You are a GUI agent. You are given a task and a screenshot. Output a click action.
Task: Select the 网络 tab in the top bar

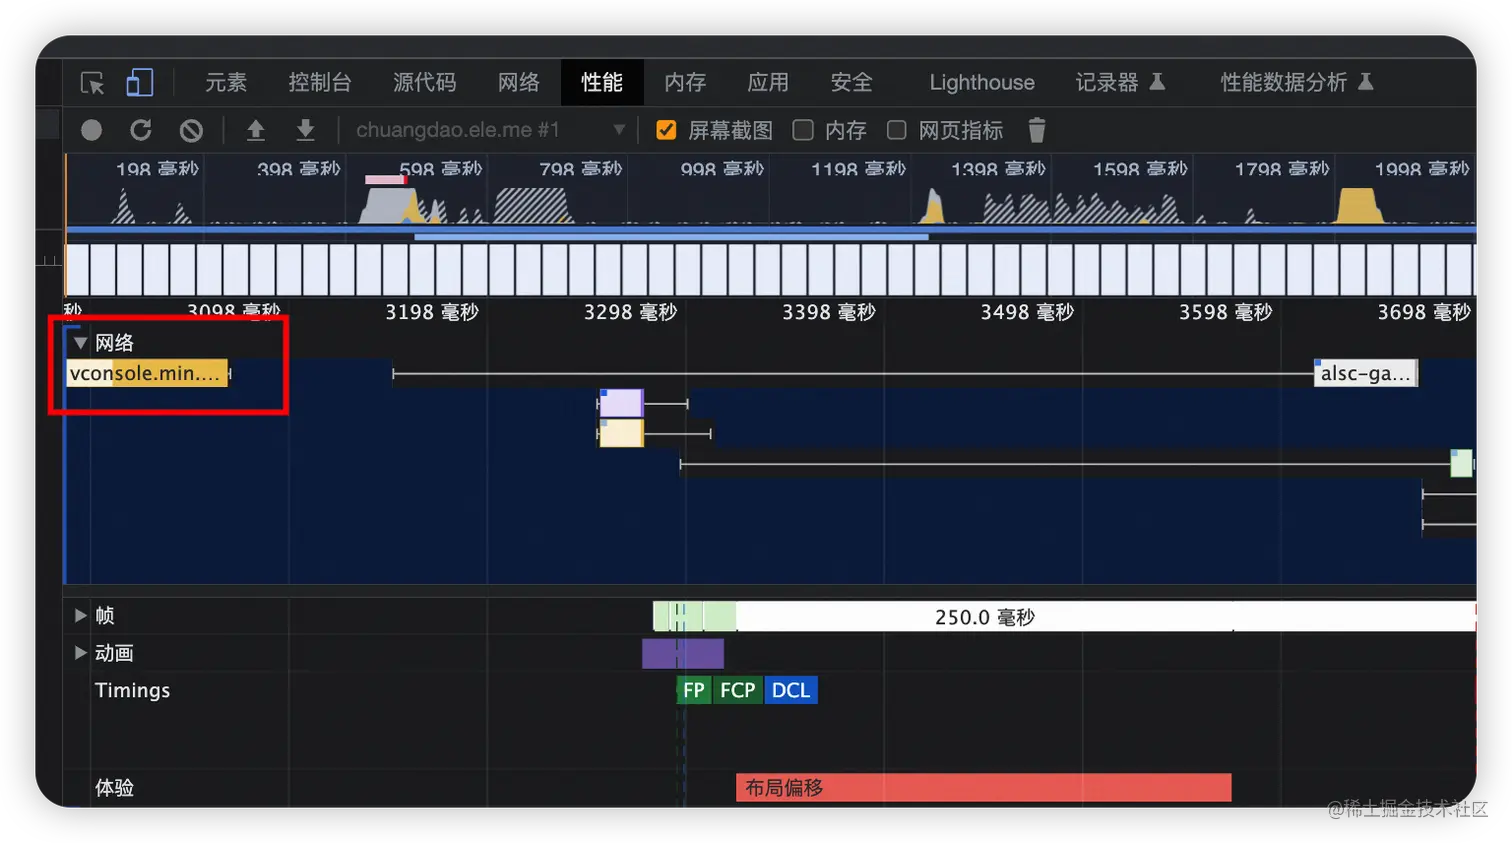[519, 82]
